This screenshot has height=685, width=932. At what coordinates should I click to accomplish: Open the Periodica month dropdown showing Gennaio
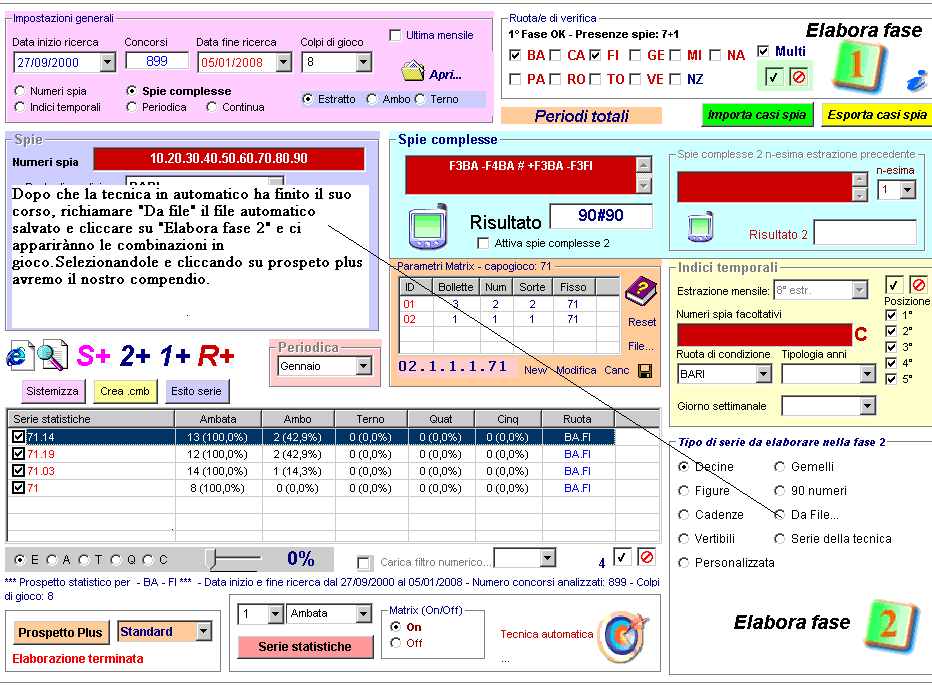point(364,366)
